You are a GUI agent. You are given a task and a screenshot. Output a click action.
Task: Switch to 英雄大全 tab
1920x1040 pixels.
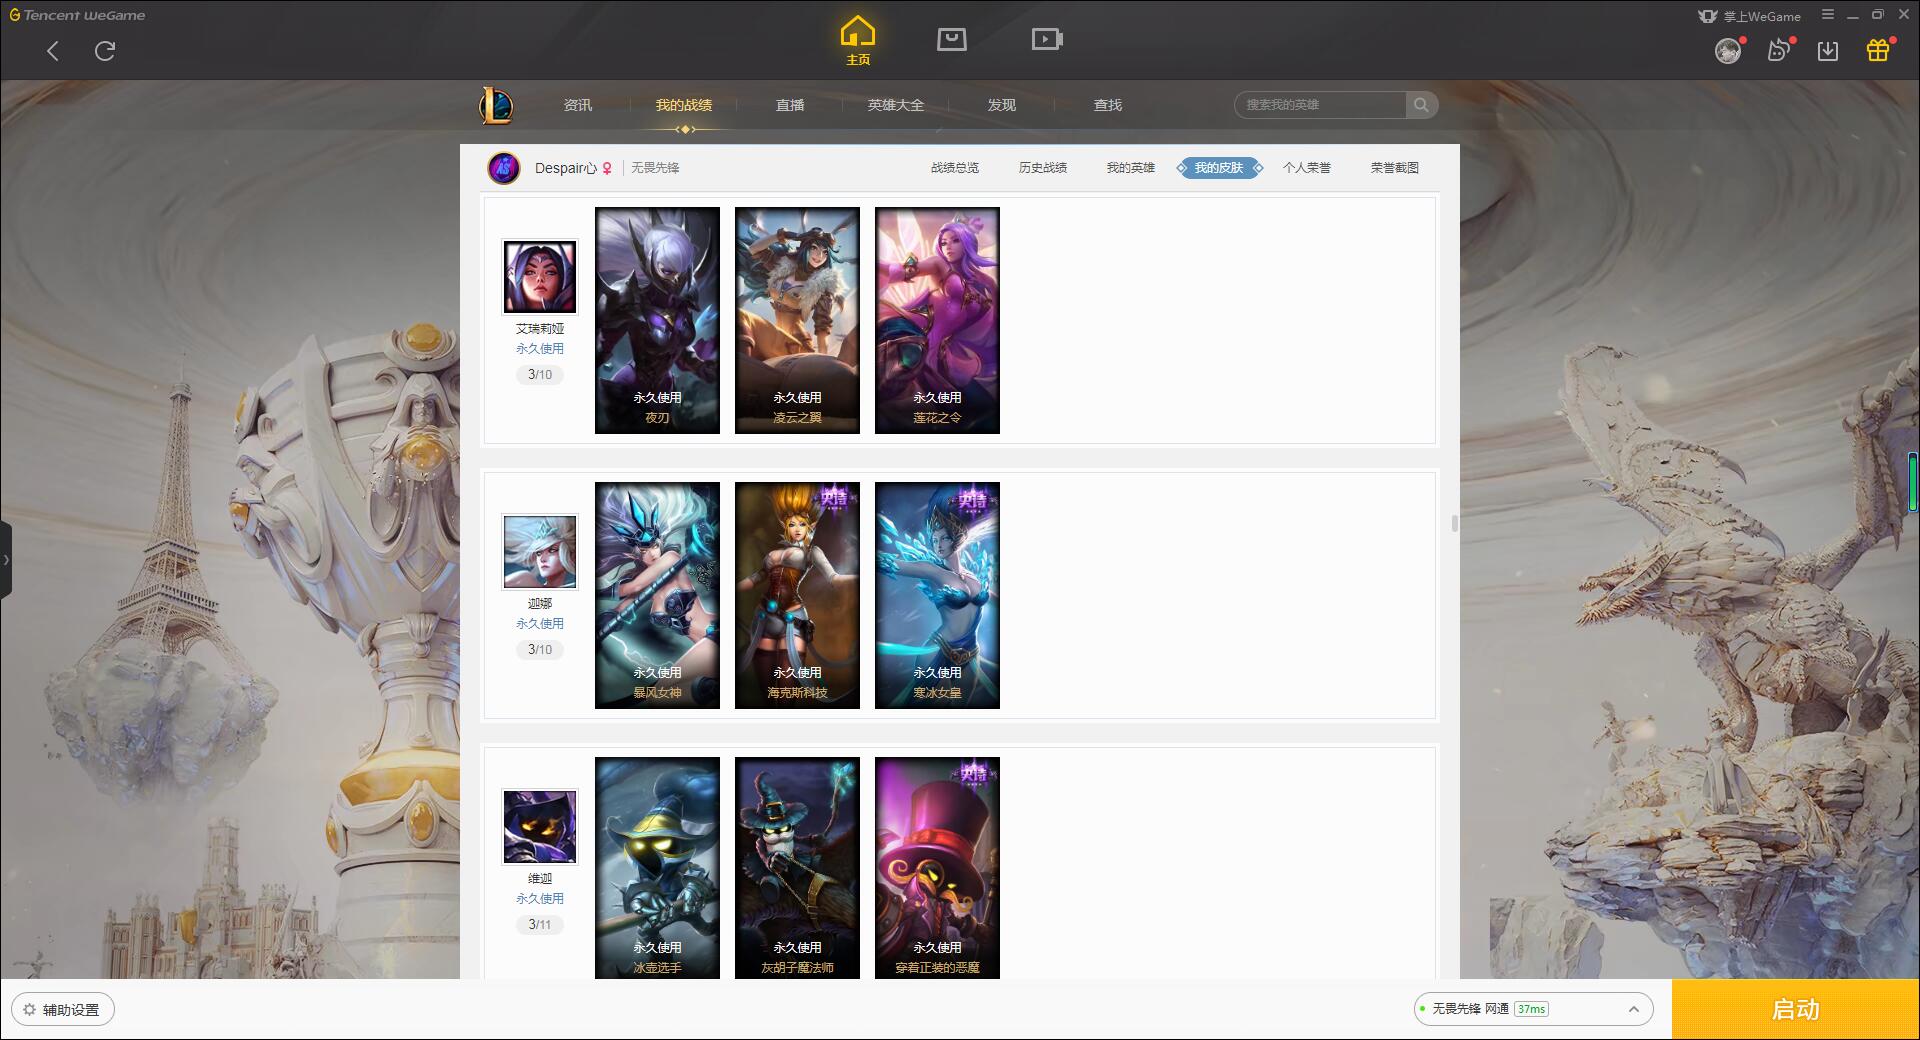coord(896,105)
